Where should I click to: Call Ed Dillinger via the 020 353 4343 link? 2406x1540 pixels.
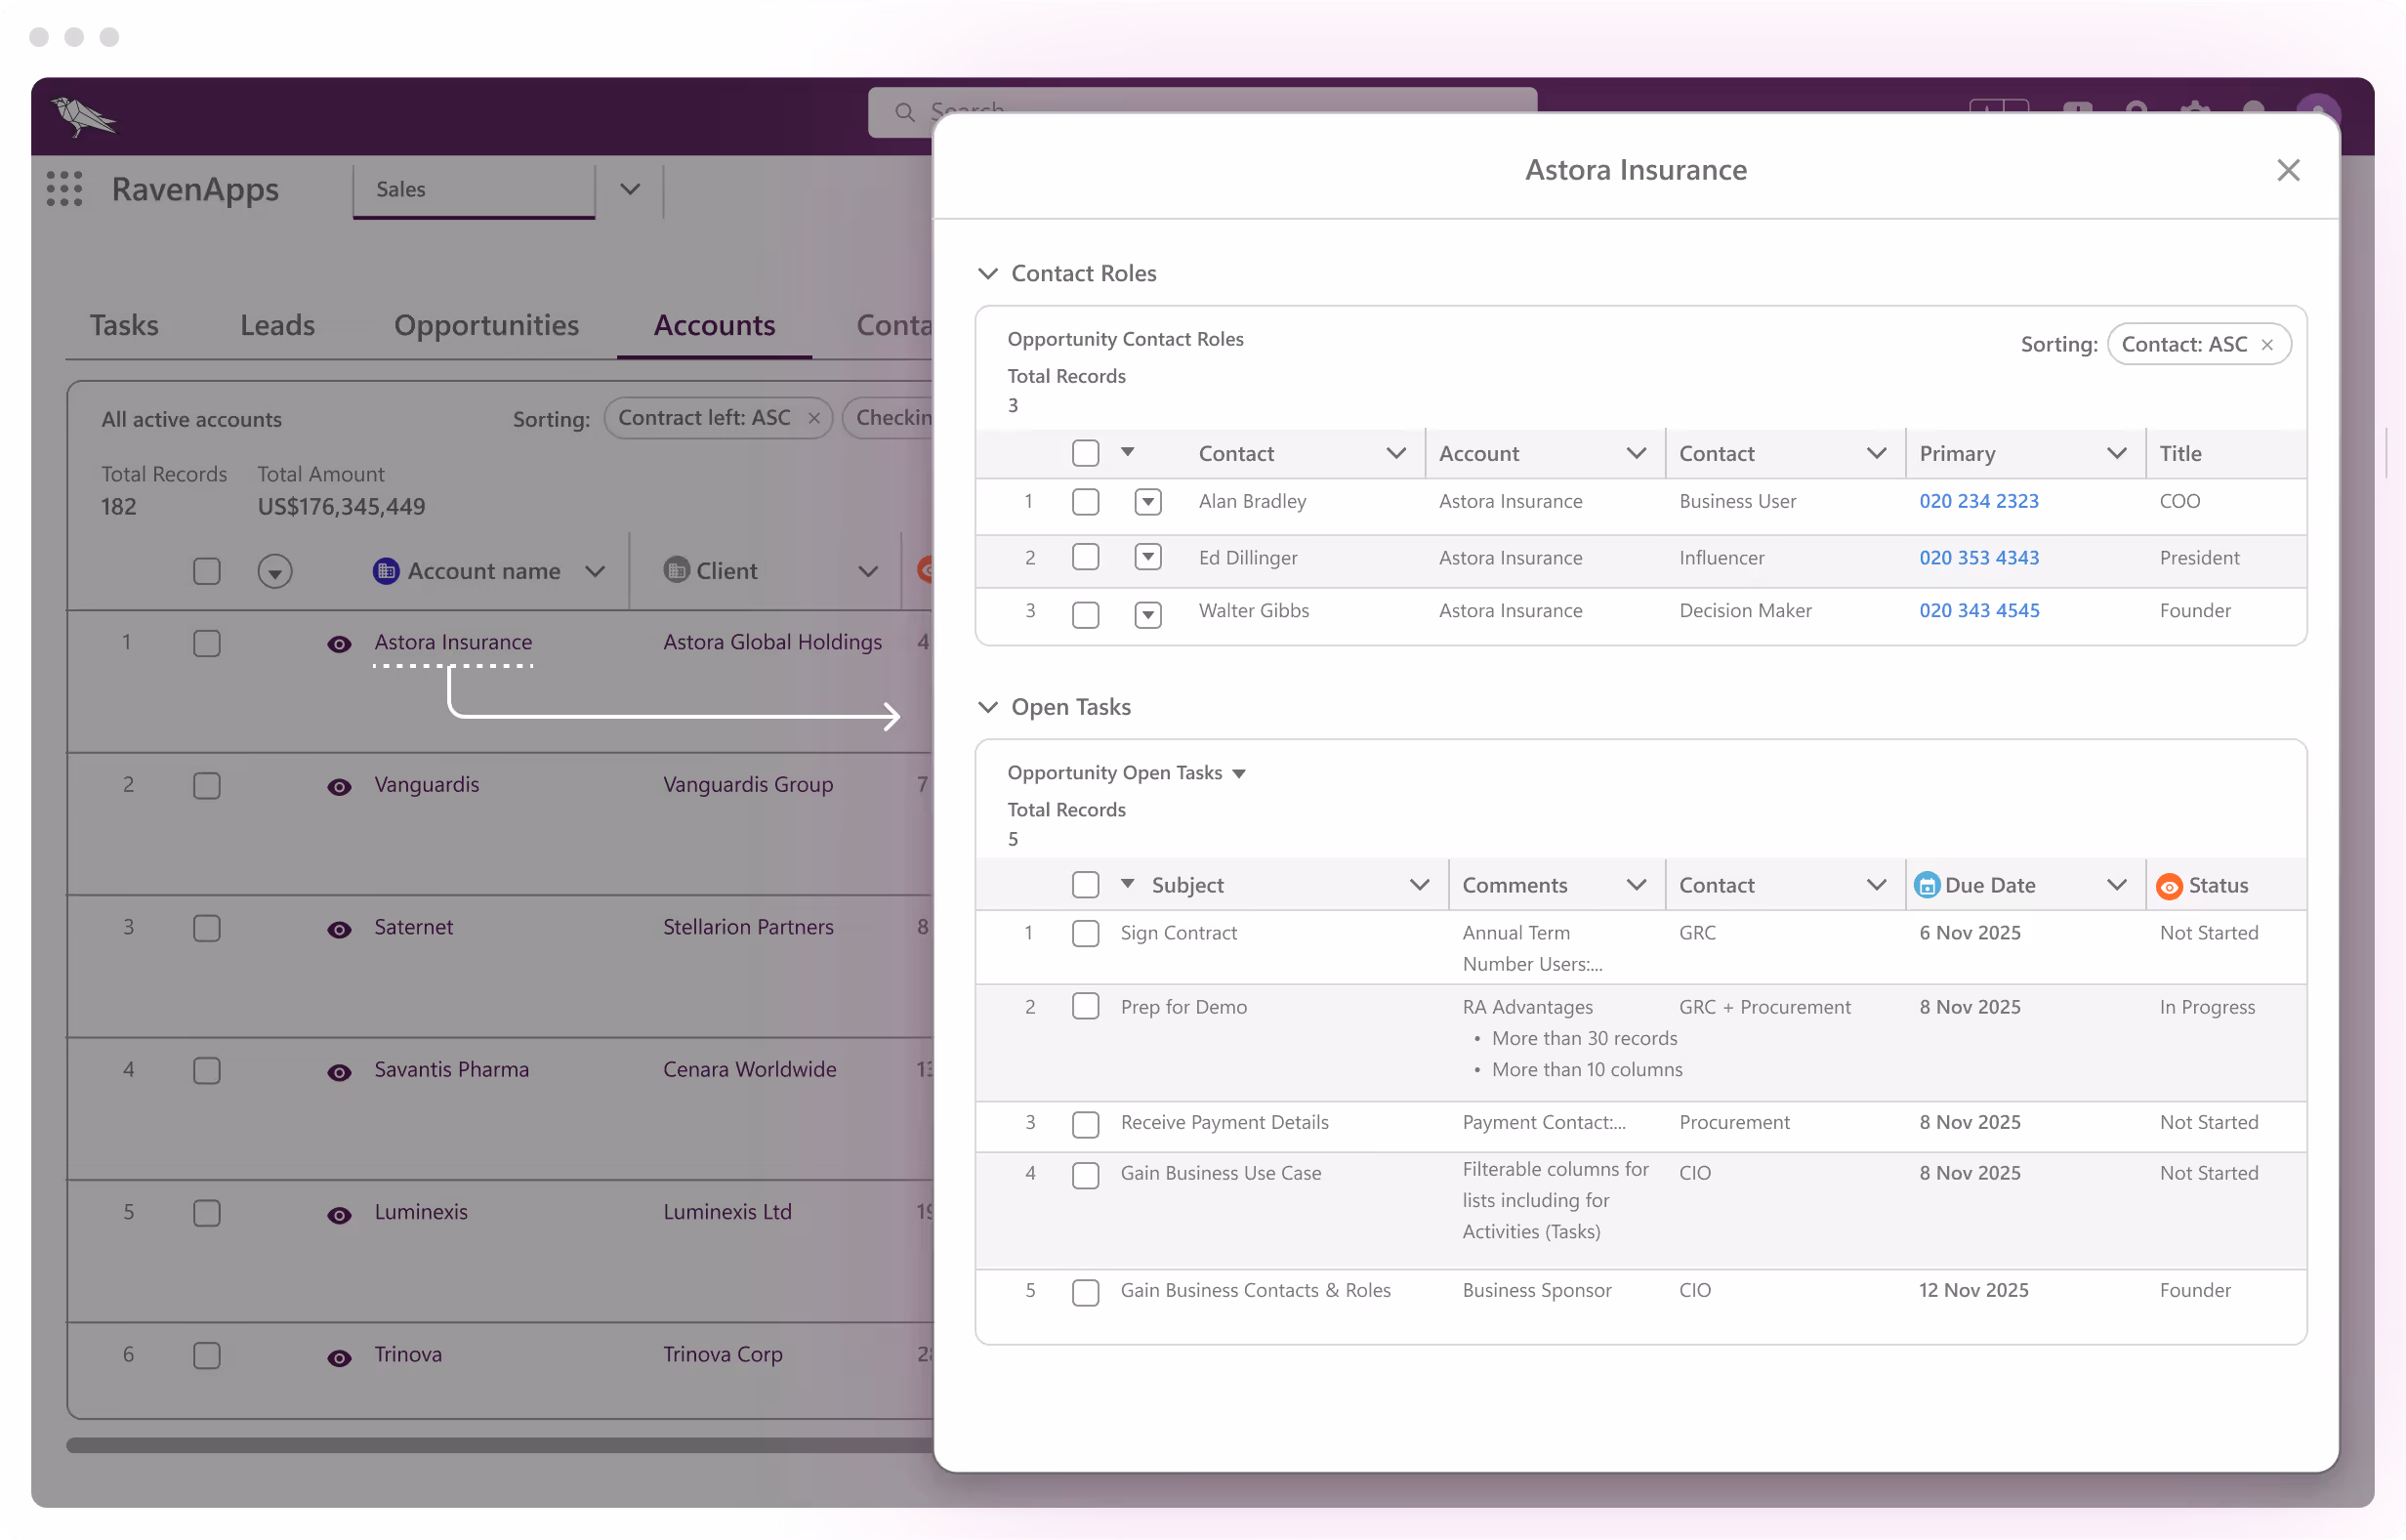click(1978, 557)
